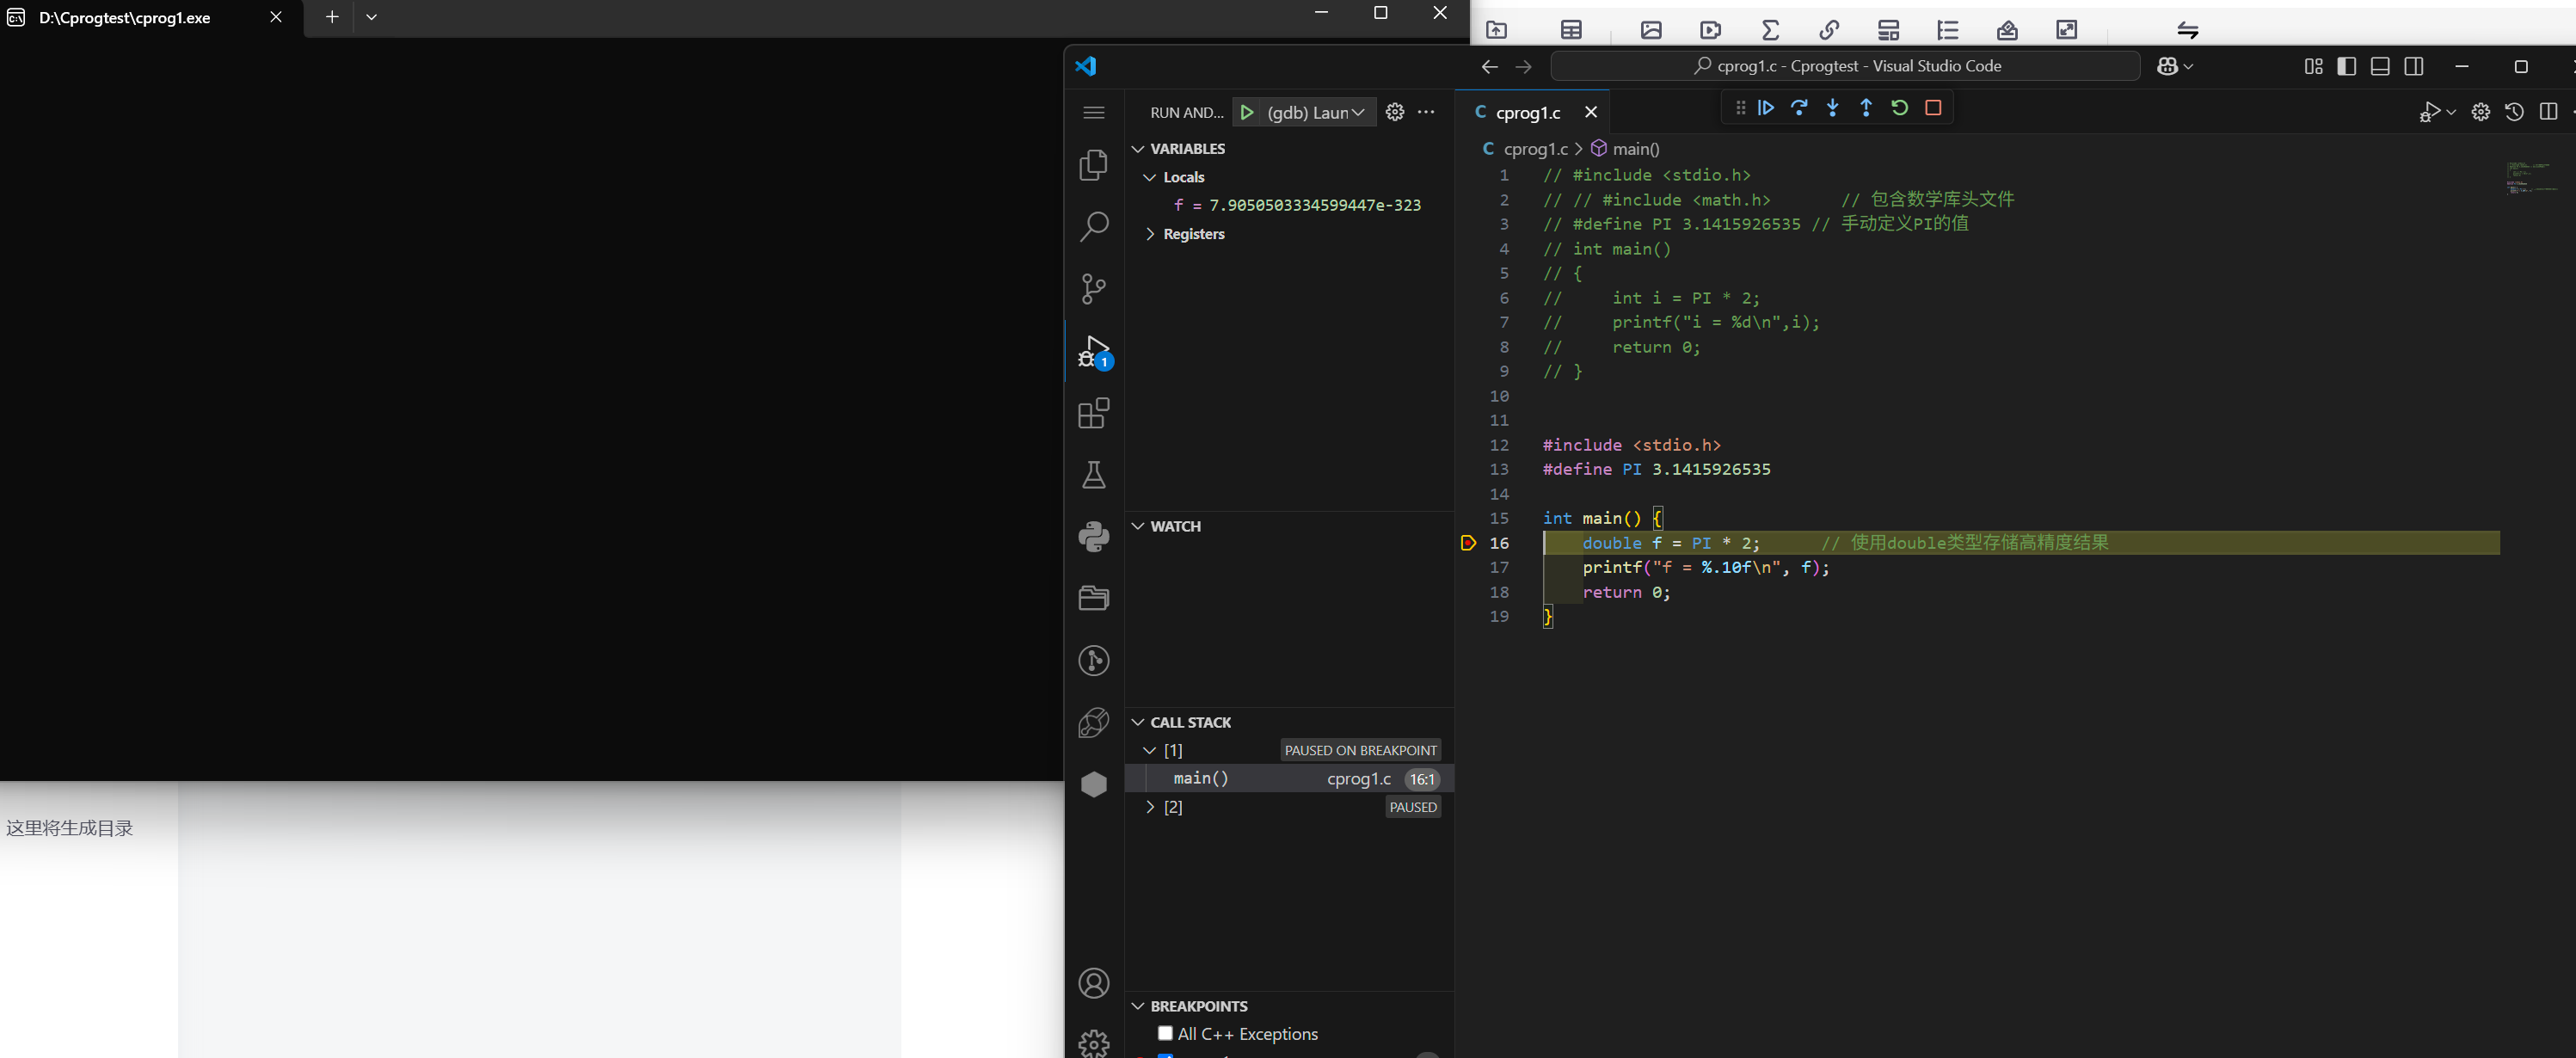Click Step Over in debug toolbar
Screen dimensions: 2576x1058
(x=1799, y=108)
